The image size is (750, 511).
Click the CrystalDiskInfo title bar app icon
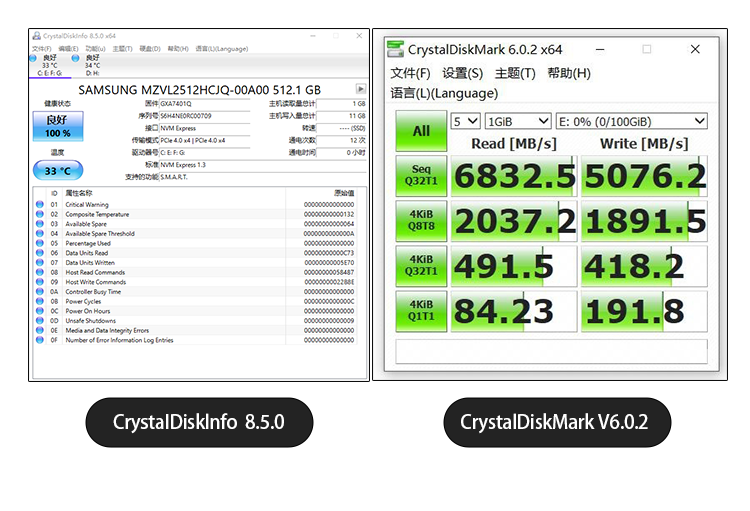coord(36,36)
